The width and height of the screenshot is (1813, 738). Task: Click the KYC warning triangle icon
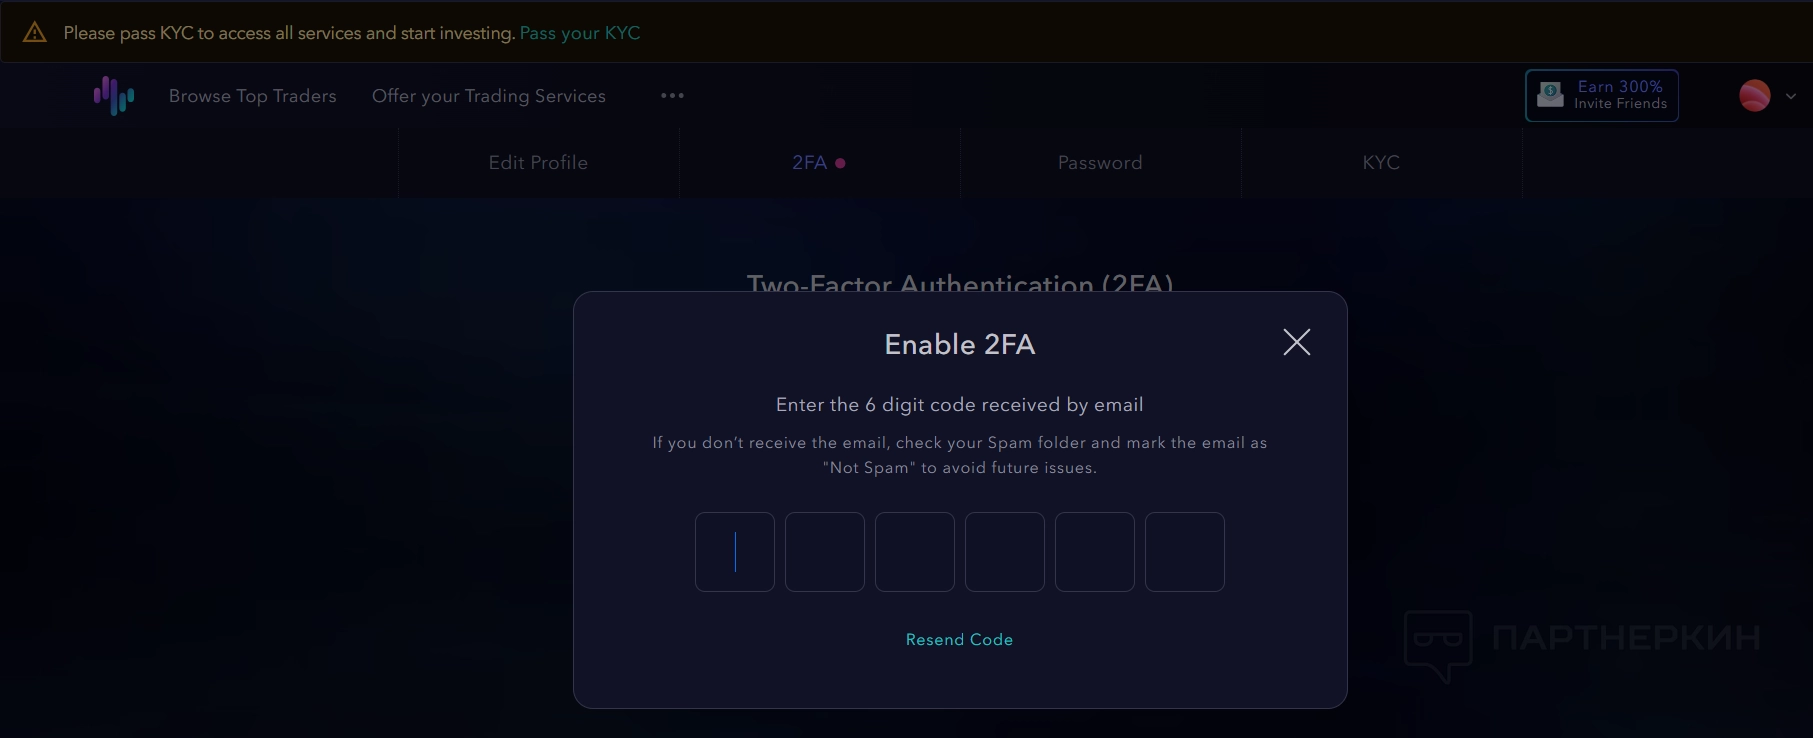point(35,33)
